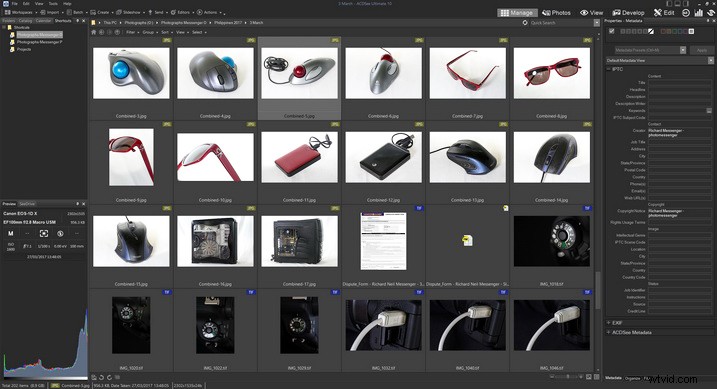Apply the green color label
Image resolution: width=717 pixels, height=389 pixels.
coord(675,32)
